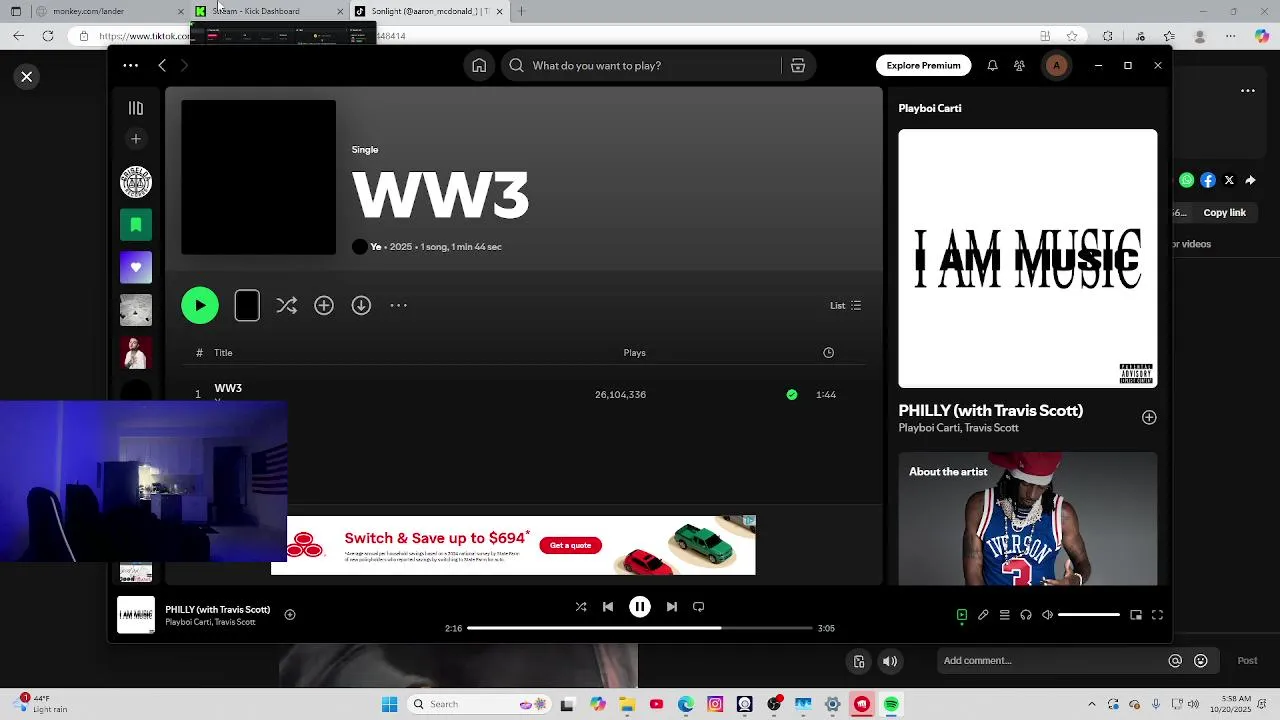Image resolution: width=1280 pixels, height=720 pixels.
Task: Share TikTok via WhatsApp icon
Action: pyautogui.click(x=1187, y=181)
